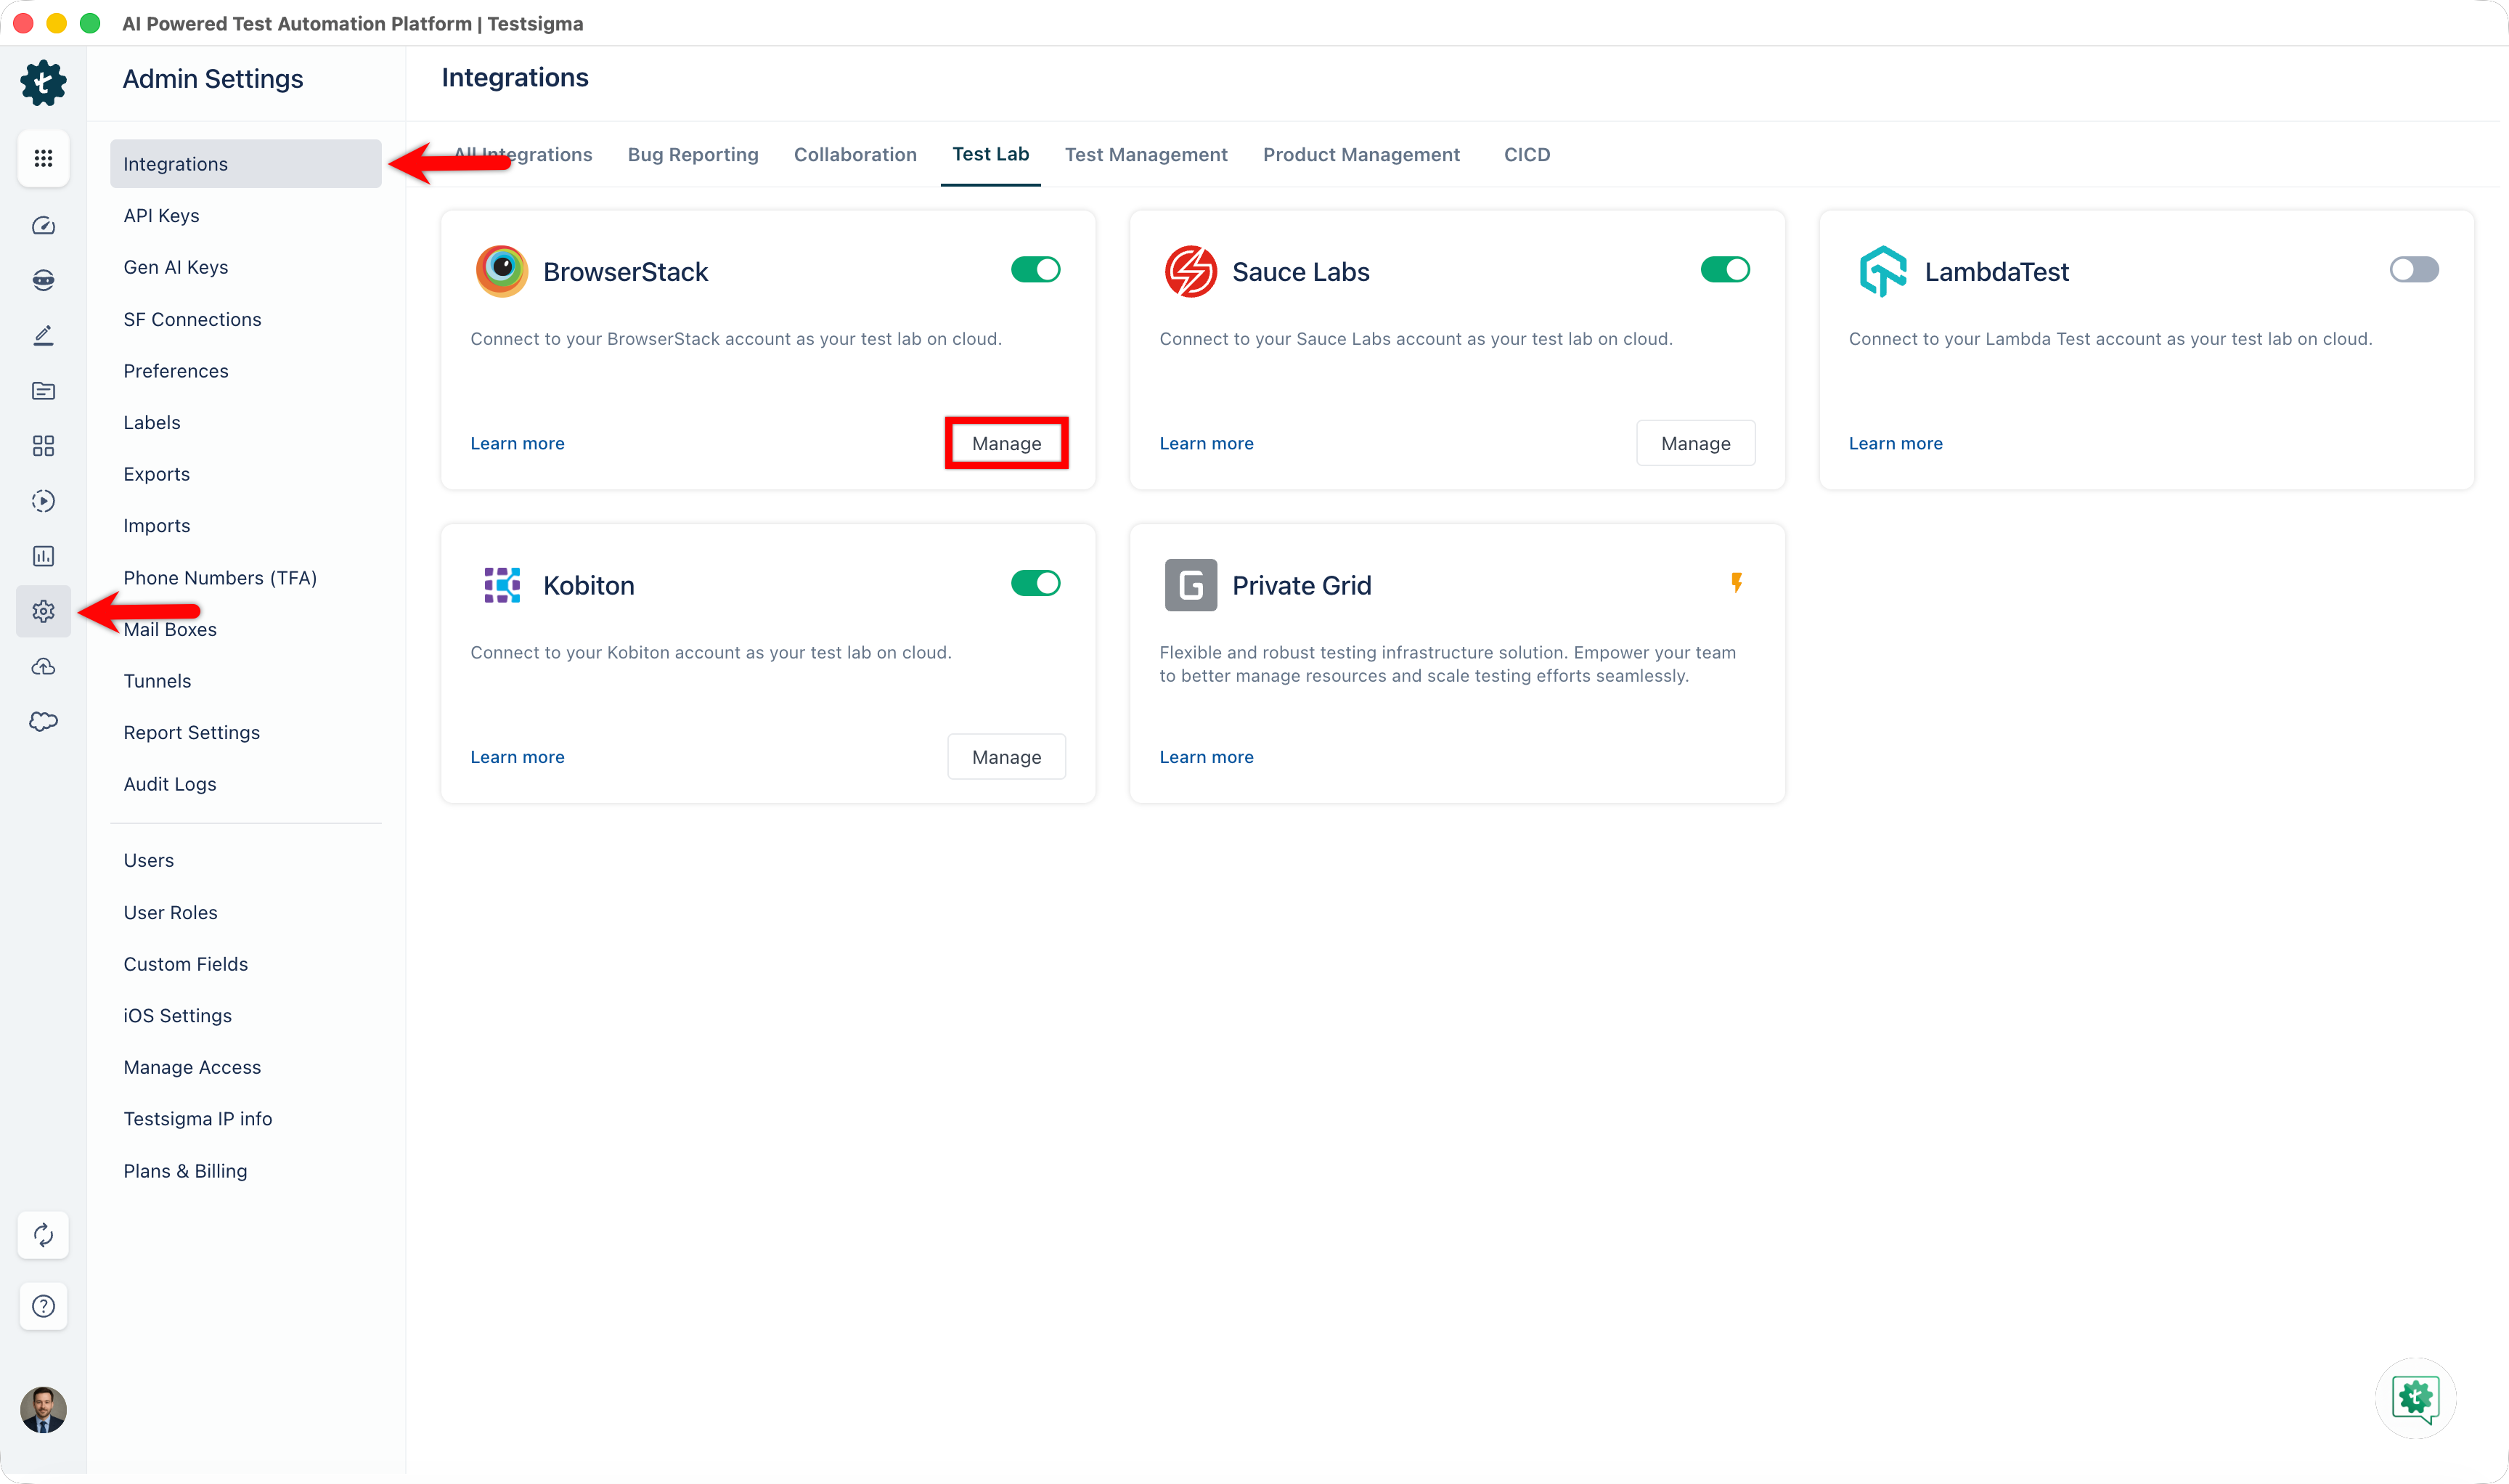Turn off the Sauce Labs toggle

click(1724, 269)
